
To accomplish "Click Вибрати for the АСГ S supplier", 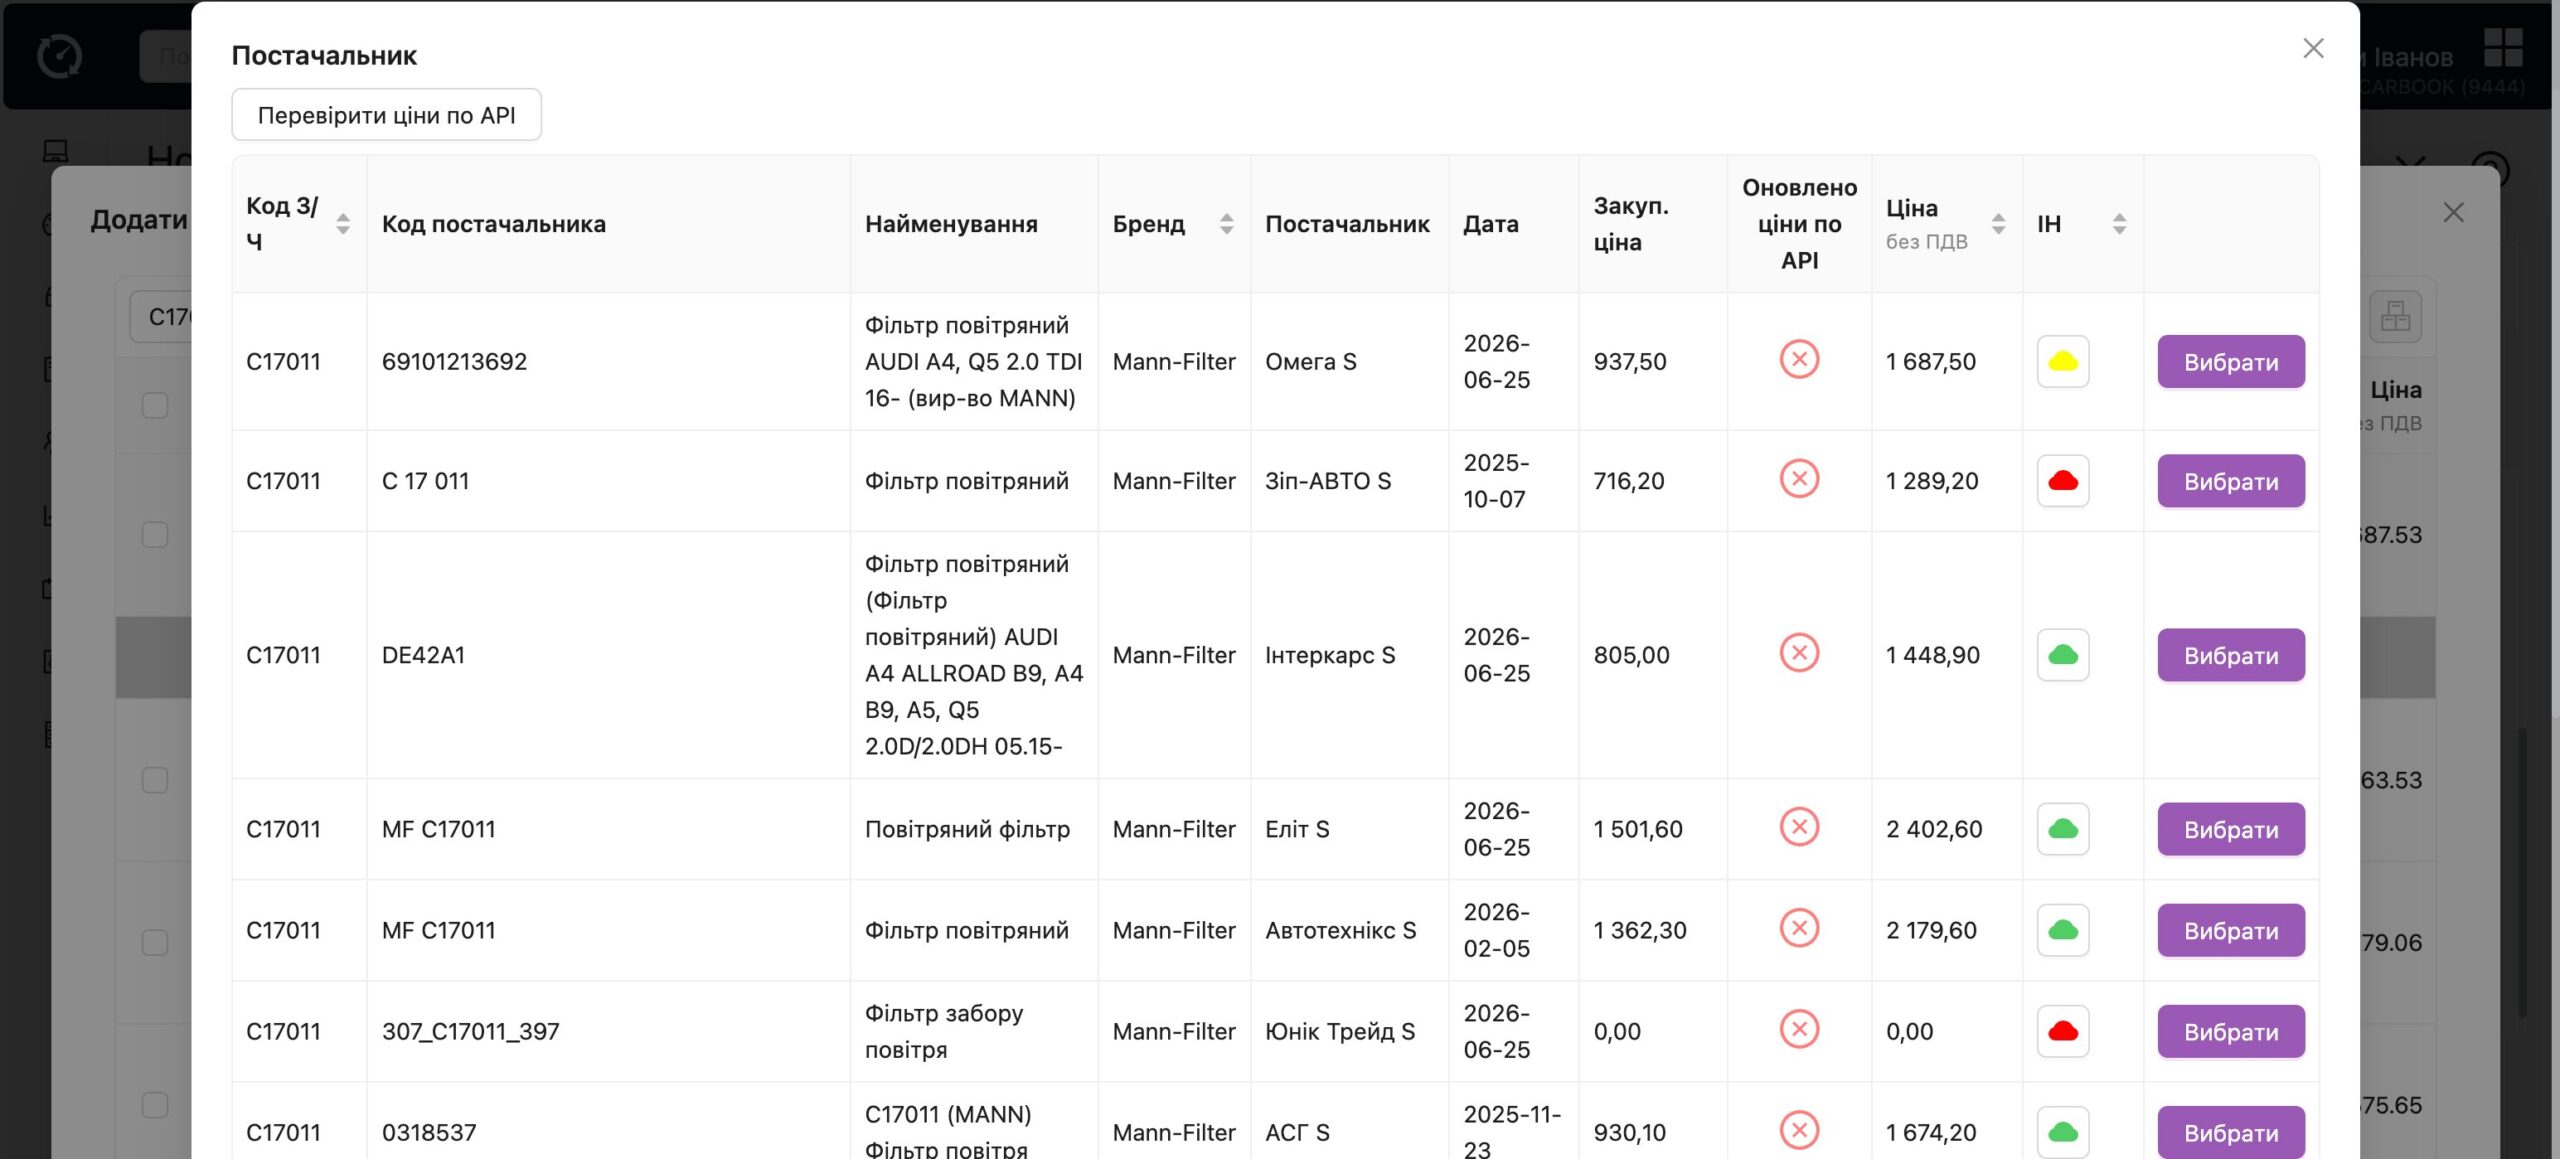I will click(2231, 1131).
